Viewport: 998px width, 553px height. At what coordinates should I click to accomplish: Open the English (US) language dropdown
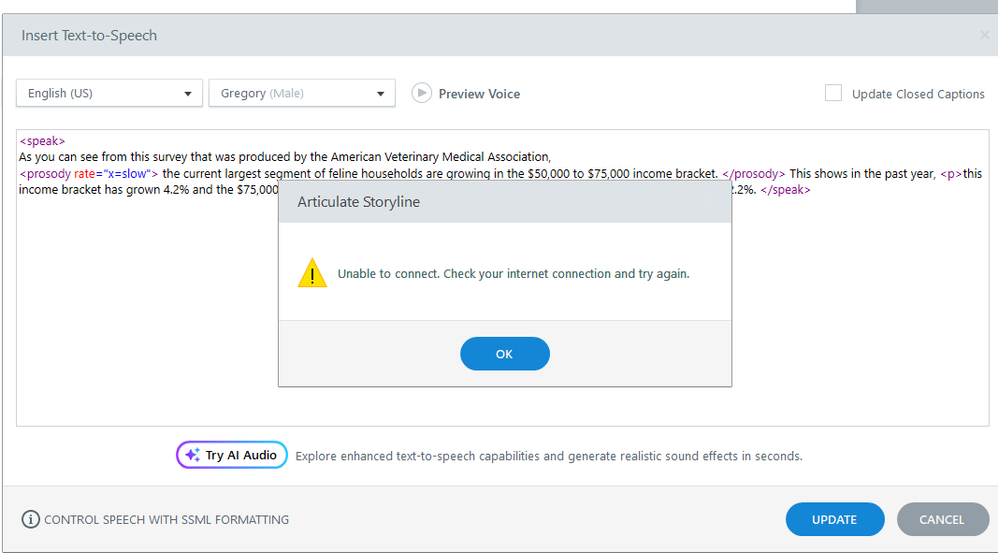coord(109,93)
